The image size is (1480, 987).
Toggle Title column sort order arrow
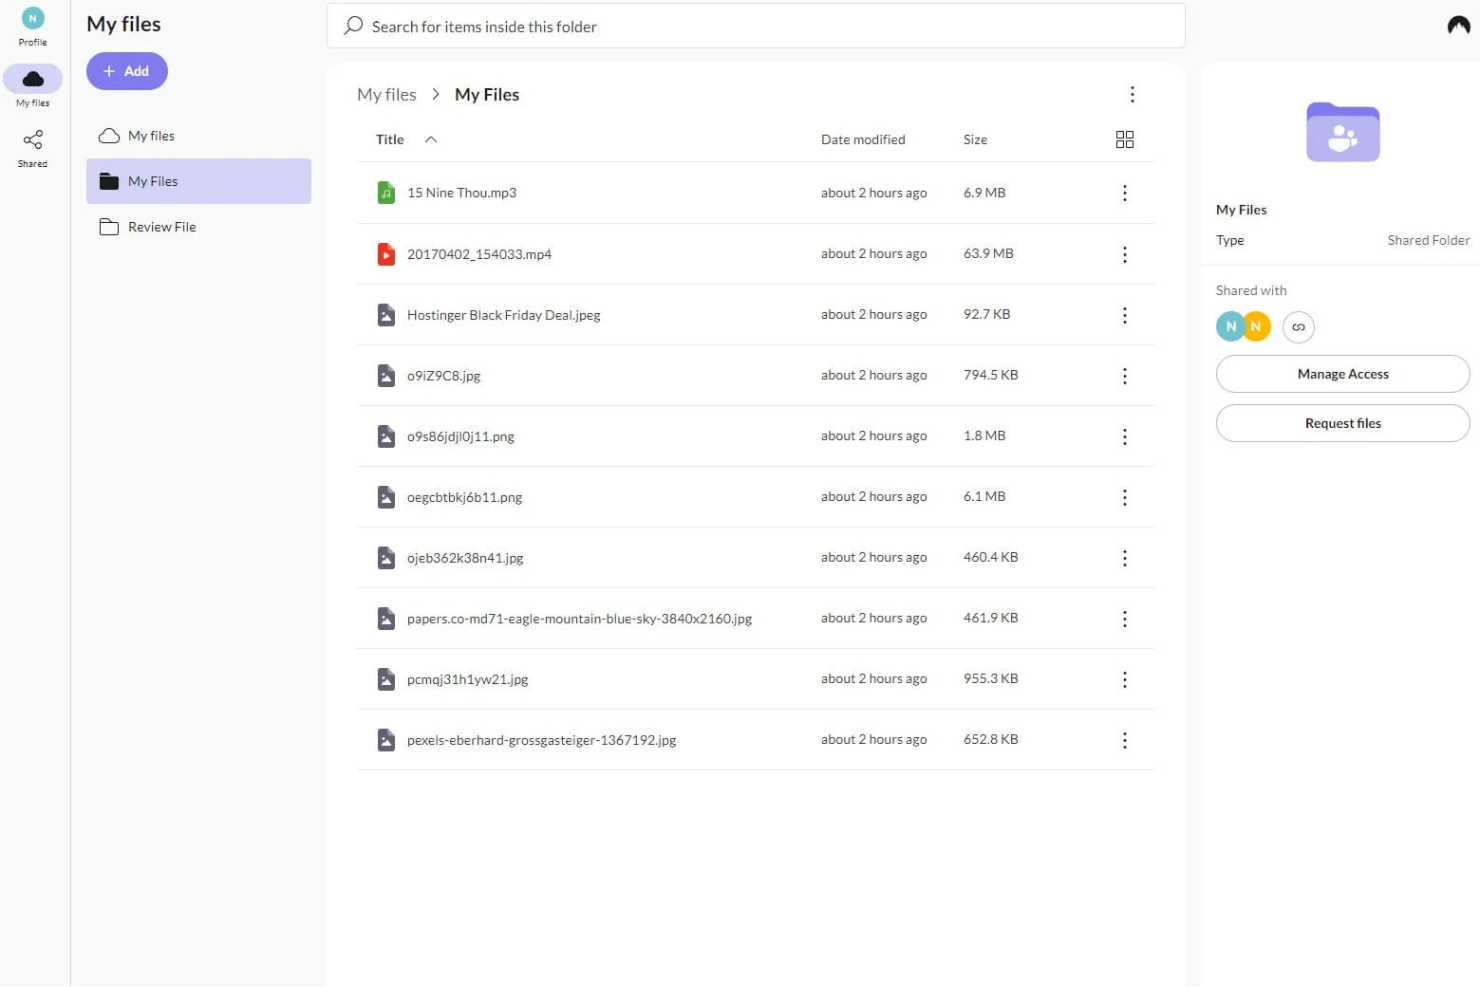point(431,140)
